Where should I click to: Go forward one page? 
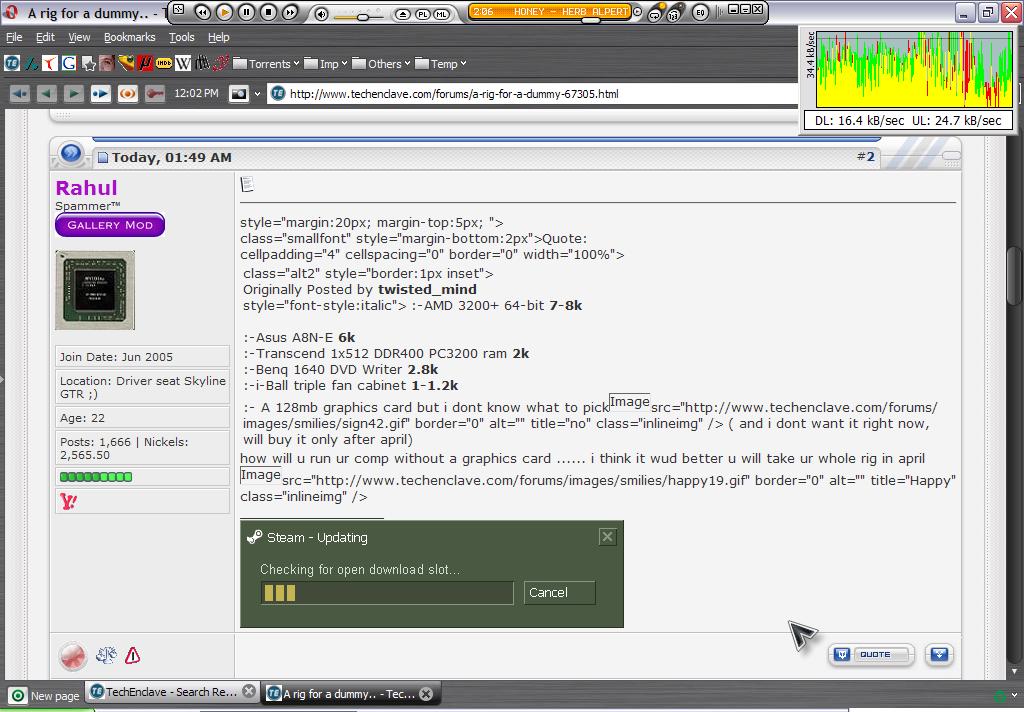pos(74,93)
